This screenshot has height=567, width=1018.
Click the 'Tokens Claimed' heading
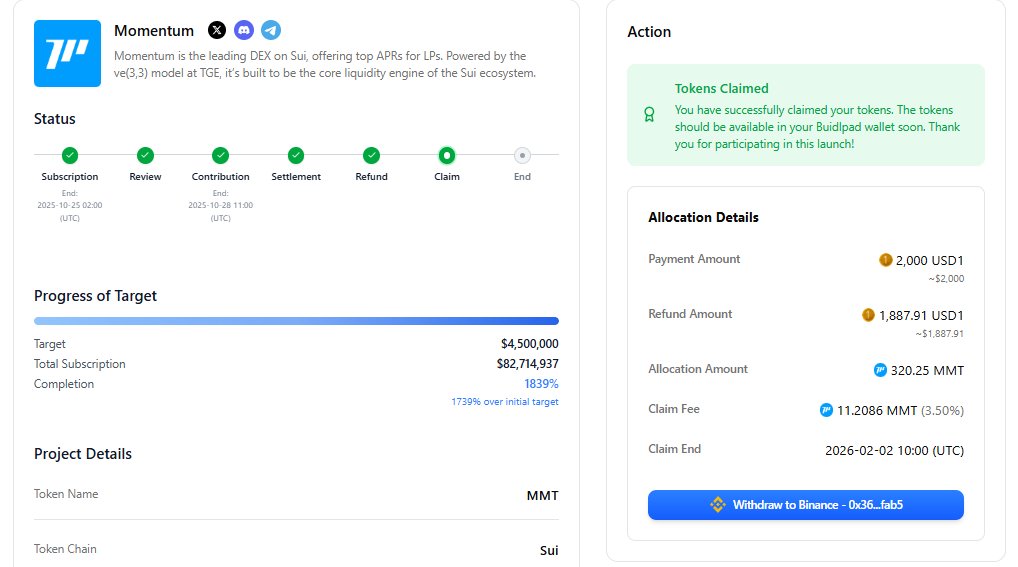point(721,88)
